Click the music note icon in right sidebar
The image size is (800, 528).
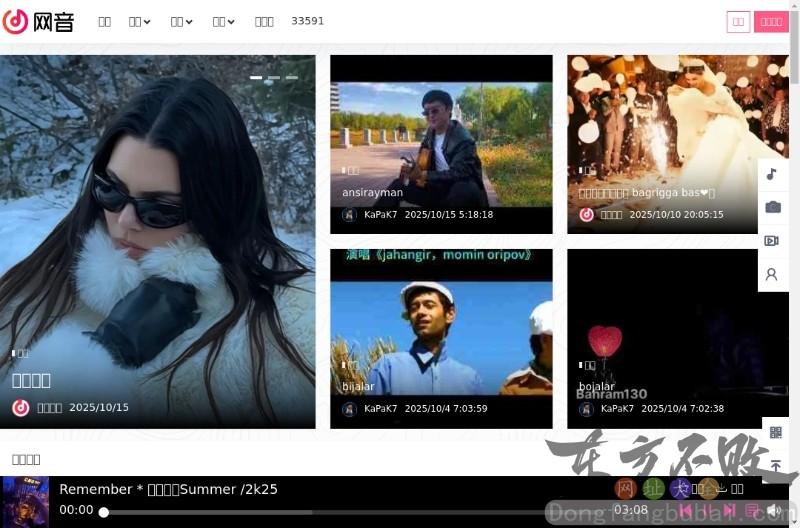pyautogui.click(x=772, y=174)
